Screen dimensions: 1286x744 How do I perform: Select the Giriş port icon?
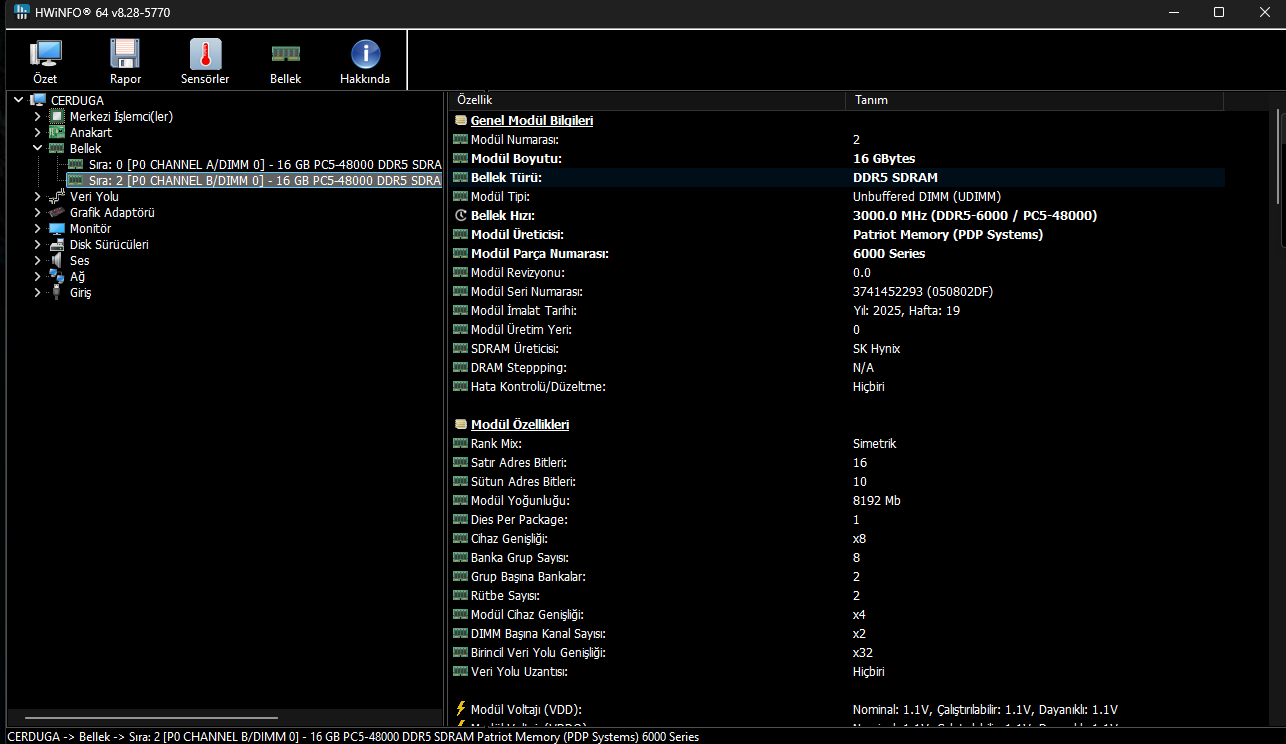pos(57,292)
